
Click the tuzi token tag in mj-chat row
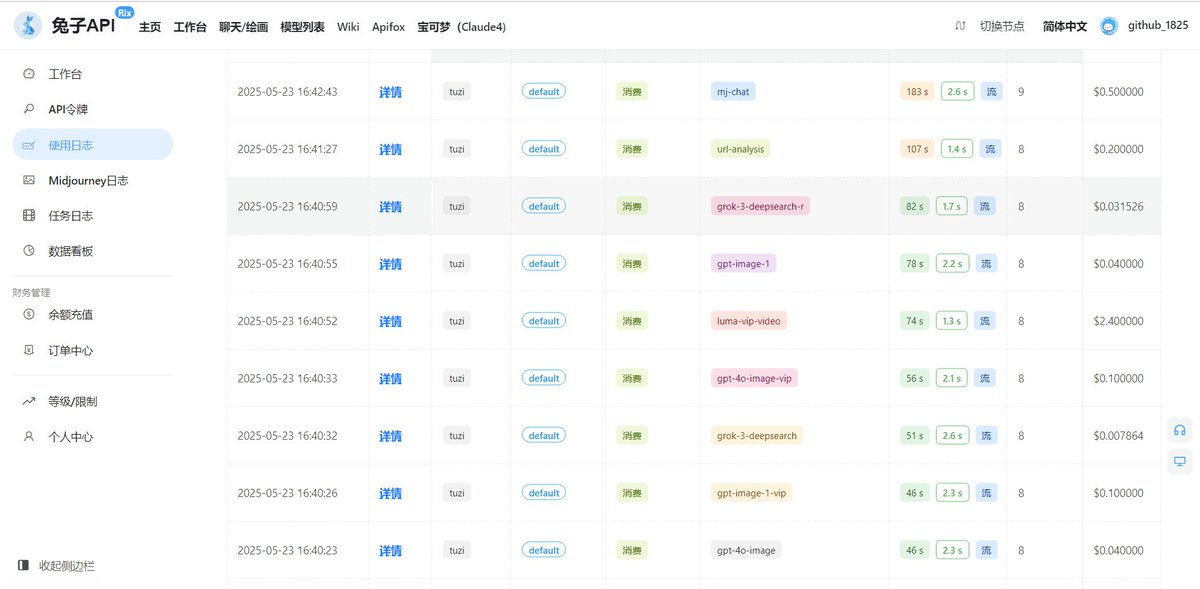[457, 92]
